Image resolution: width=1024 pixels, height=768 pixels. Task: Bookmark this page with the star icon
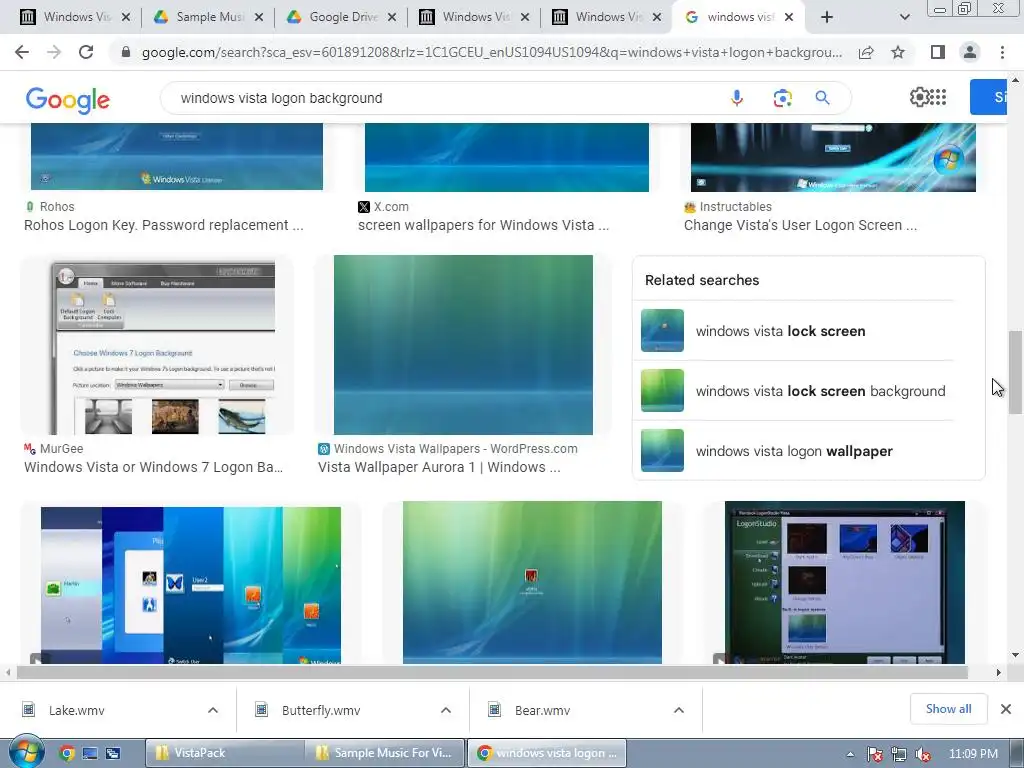click(898, 52)
